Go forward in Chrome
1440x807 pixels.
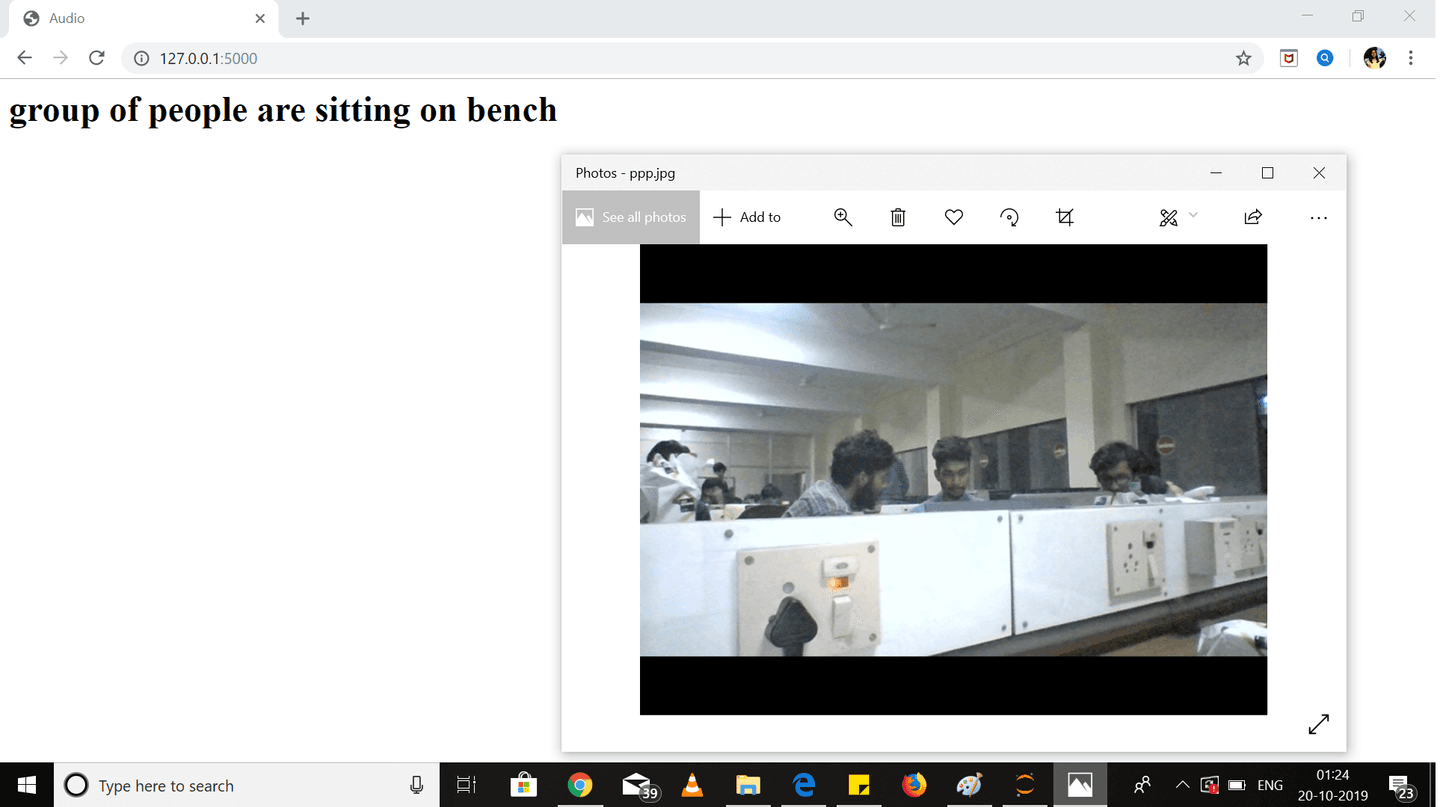[61, 58]
